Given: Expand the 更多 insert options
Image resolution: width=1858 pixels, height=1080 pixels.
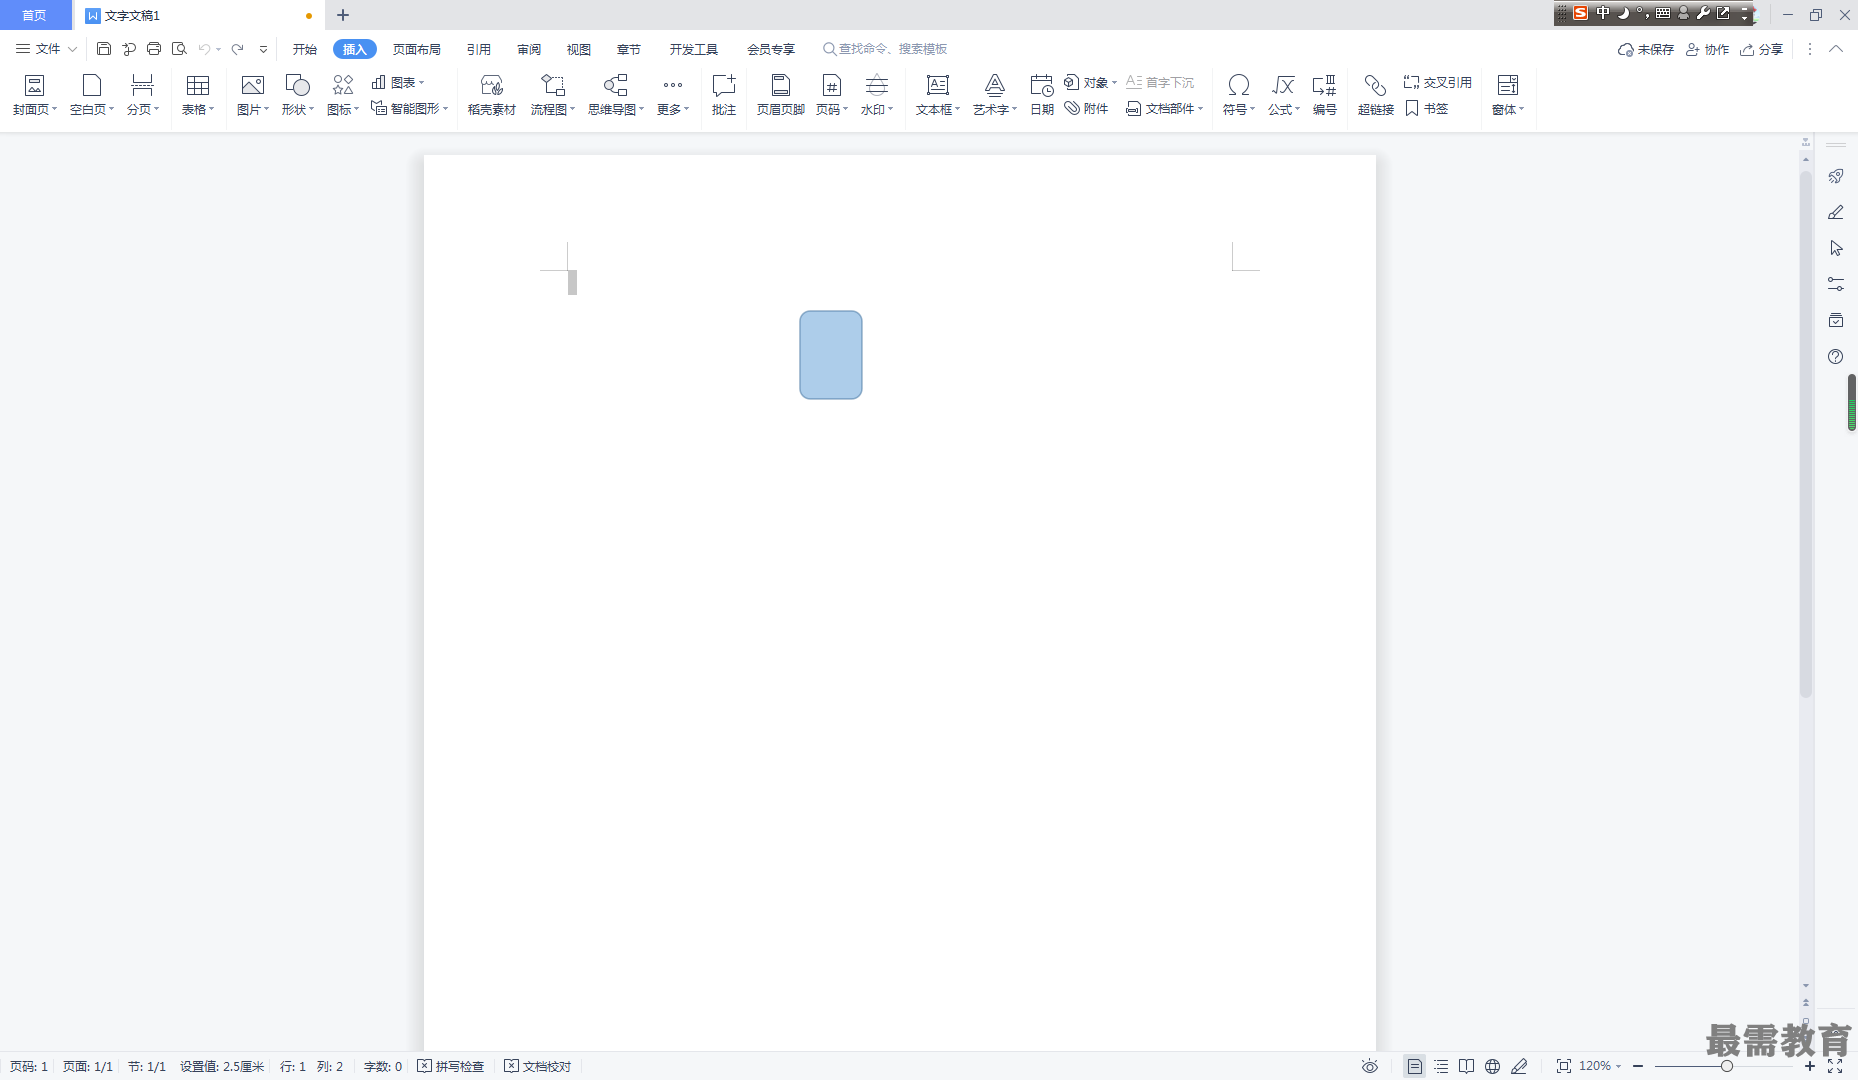Looking at the screenshot, I should tap(673, 95).
